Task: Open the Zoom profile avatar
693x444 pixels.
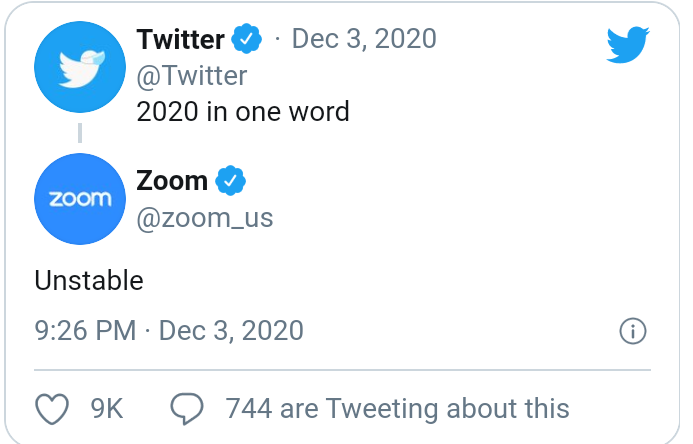Action: pyautogui.click(x=79, y=198)
